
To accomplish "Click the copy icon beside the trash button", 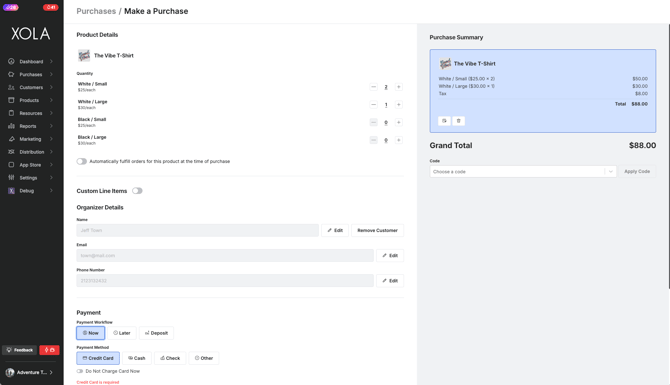I will (444, 121).
